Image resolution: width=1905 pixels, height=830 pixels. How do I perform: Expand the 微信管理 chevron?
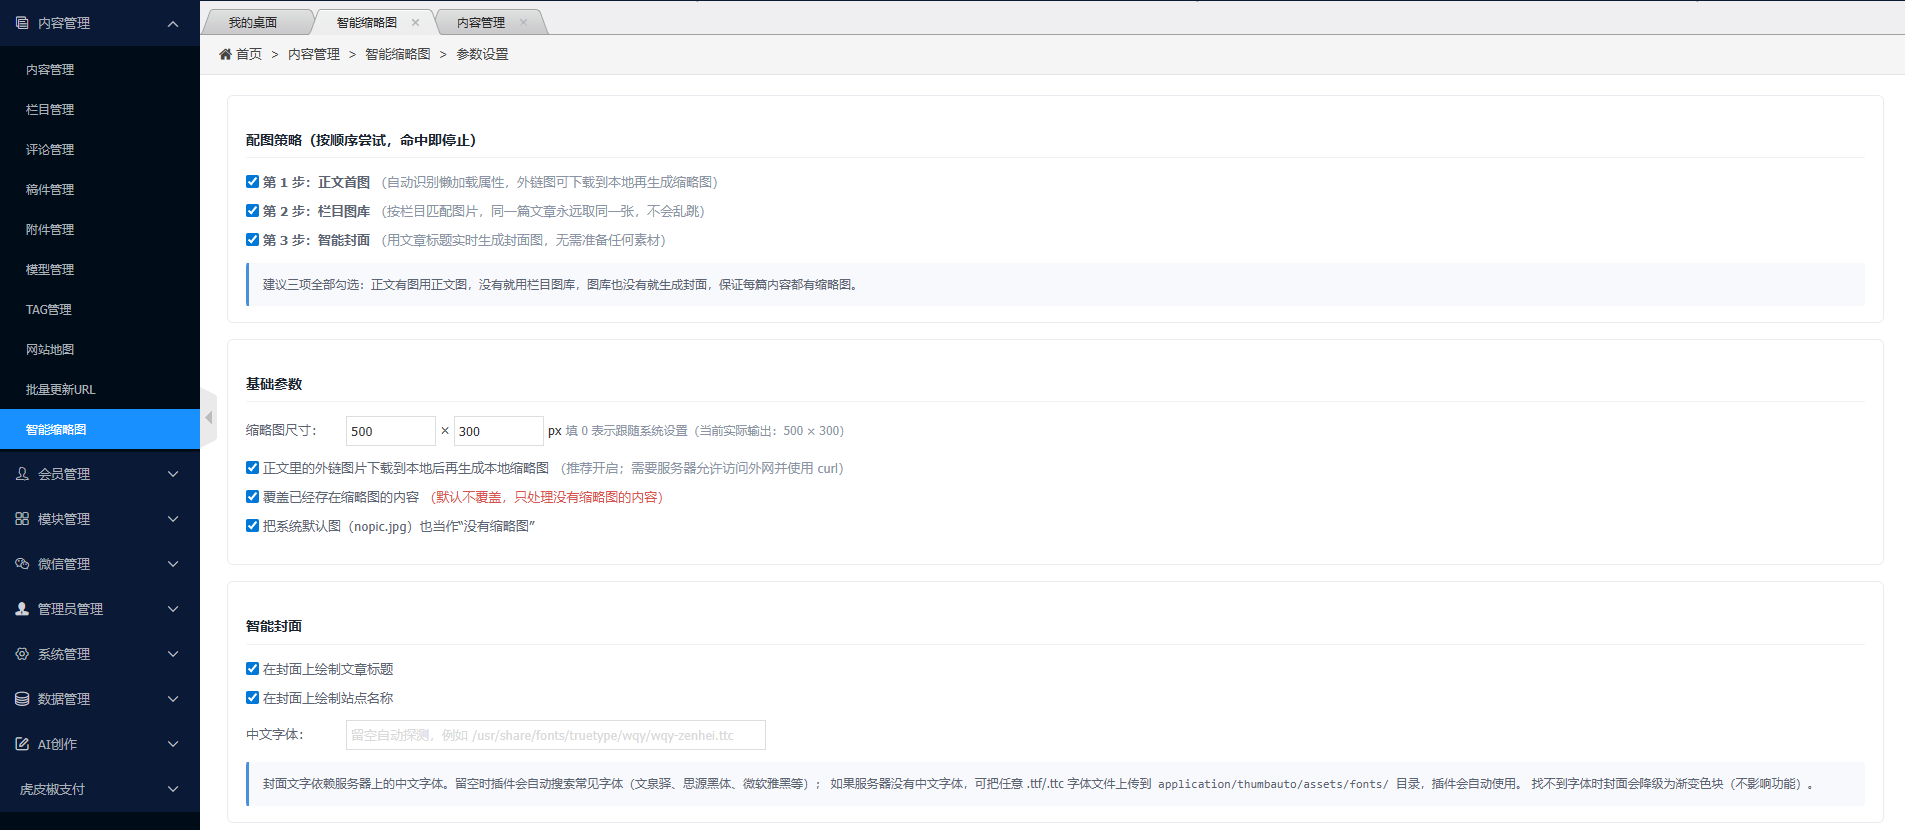click(x=173, y=564)
